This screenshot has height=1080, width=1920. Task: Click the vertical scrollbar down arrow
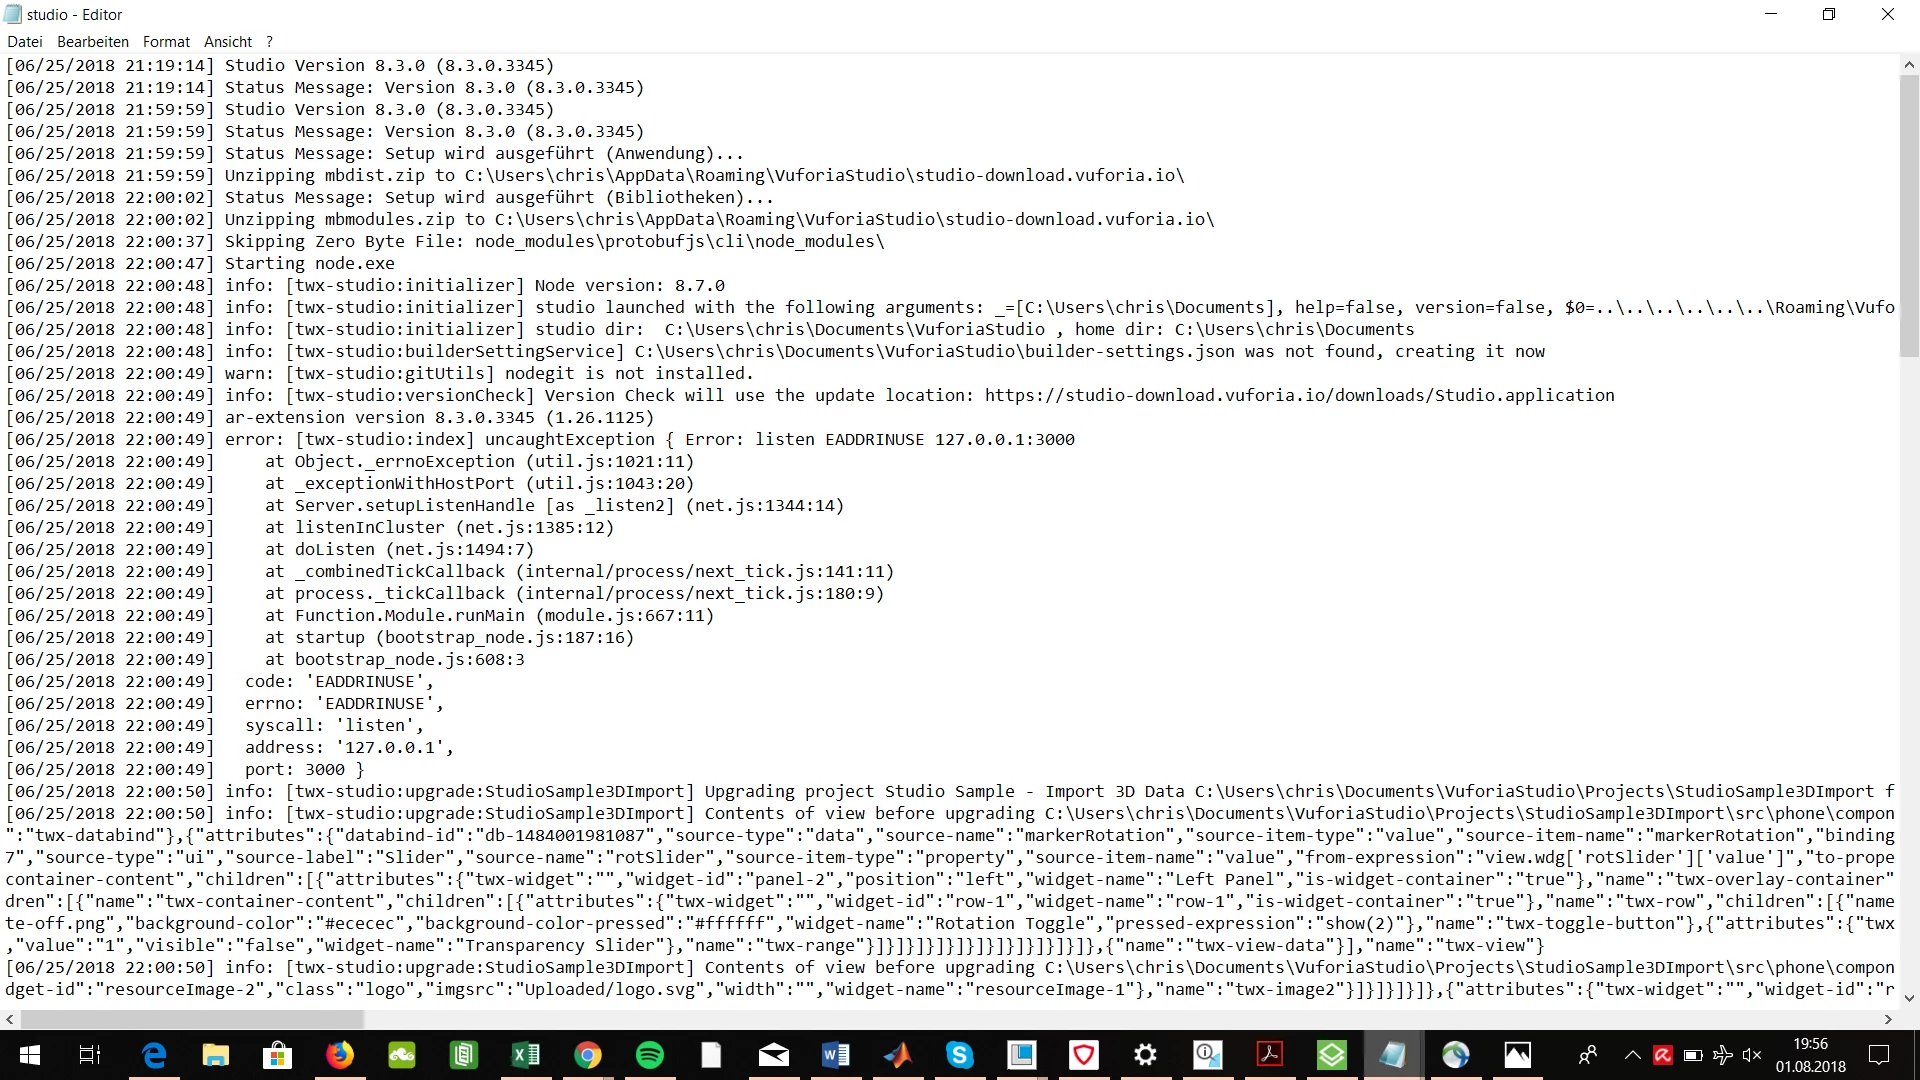point(1909,997)
